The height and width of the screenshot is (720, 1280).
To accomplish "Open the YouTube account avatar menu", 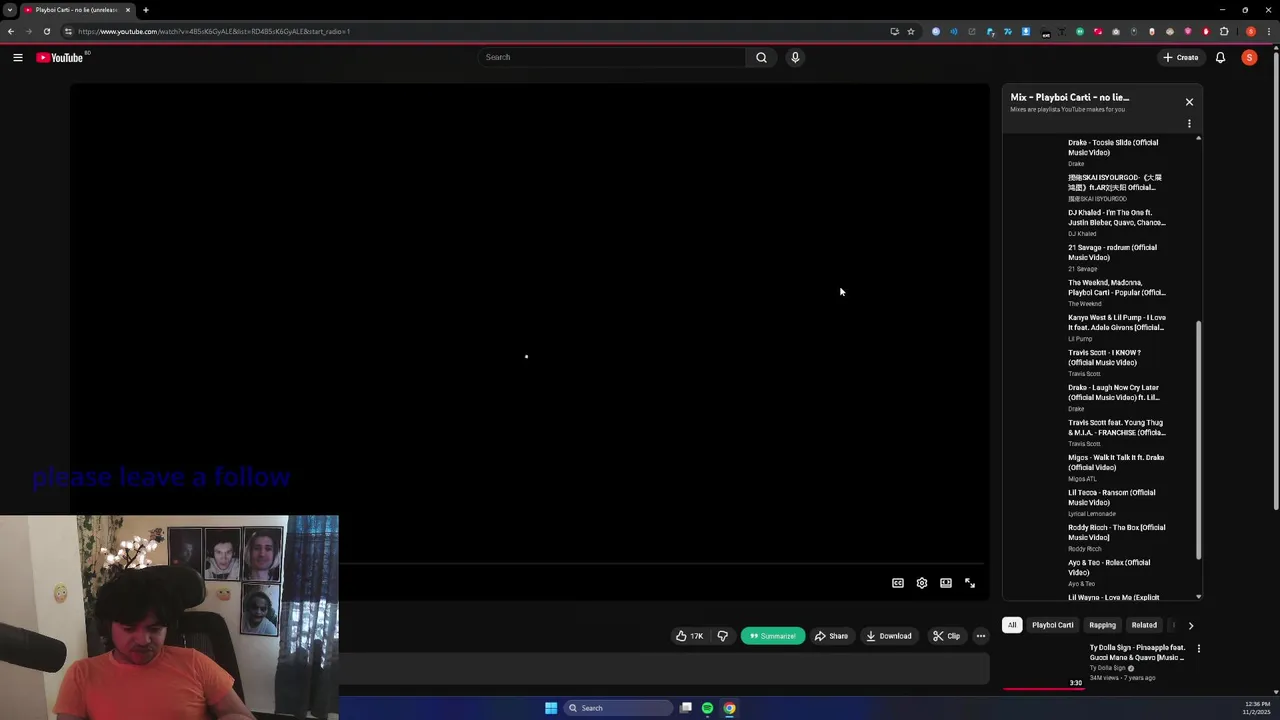I will tap(1249, 57).
